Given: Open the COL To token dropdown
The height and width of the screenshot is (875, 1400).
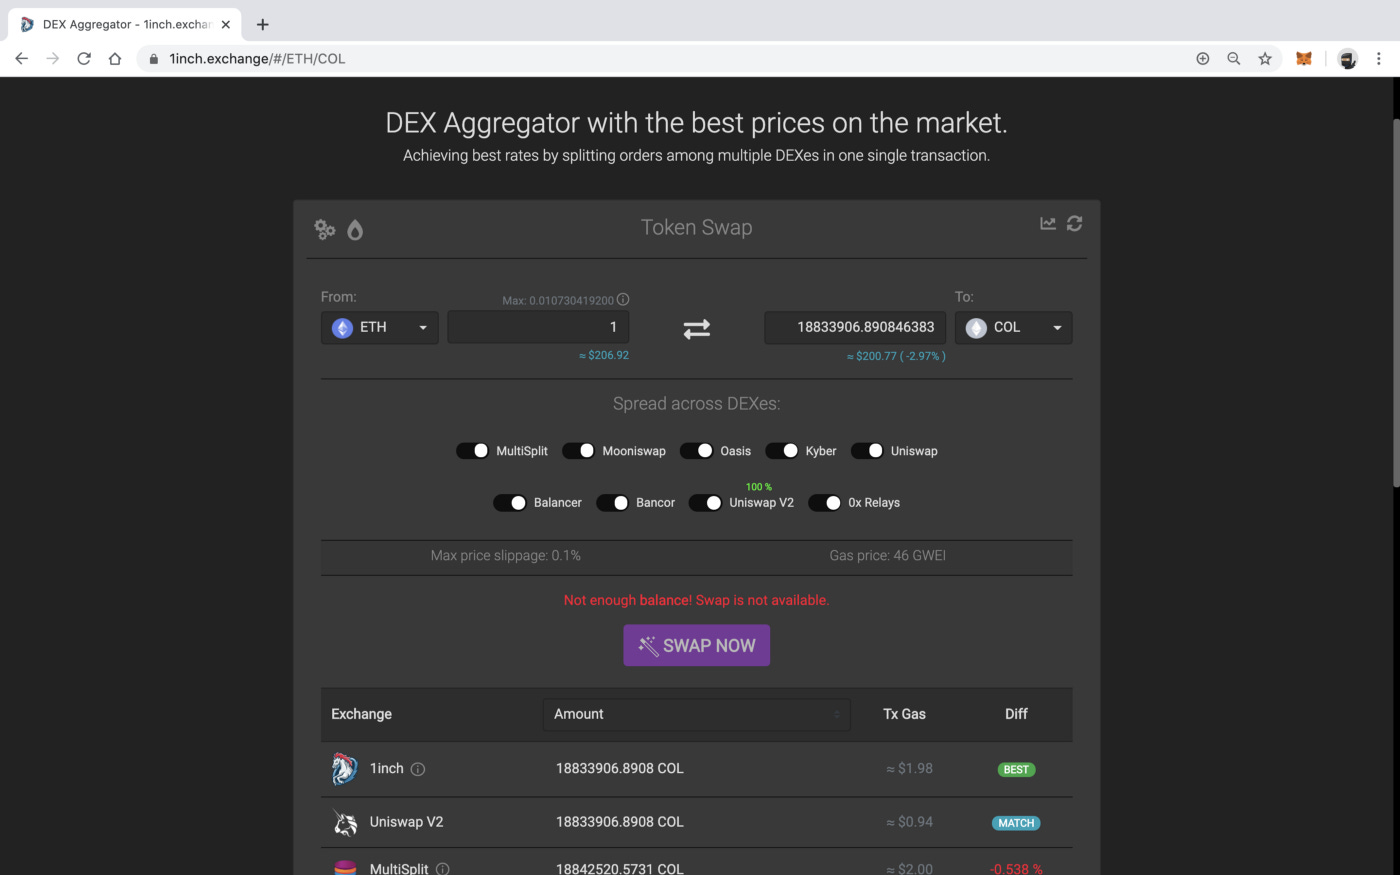Looking at the screenshot, I should 1013,328.
